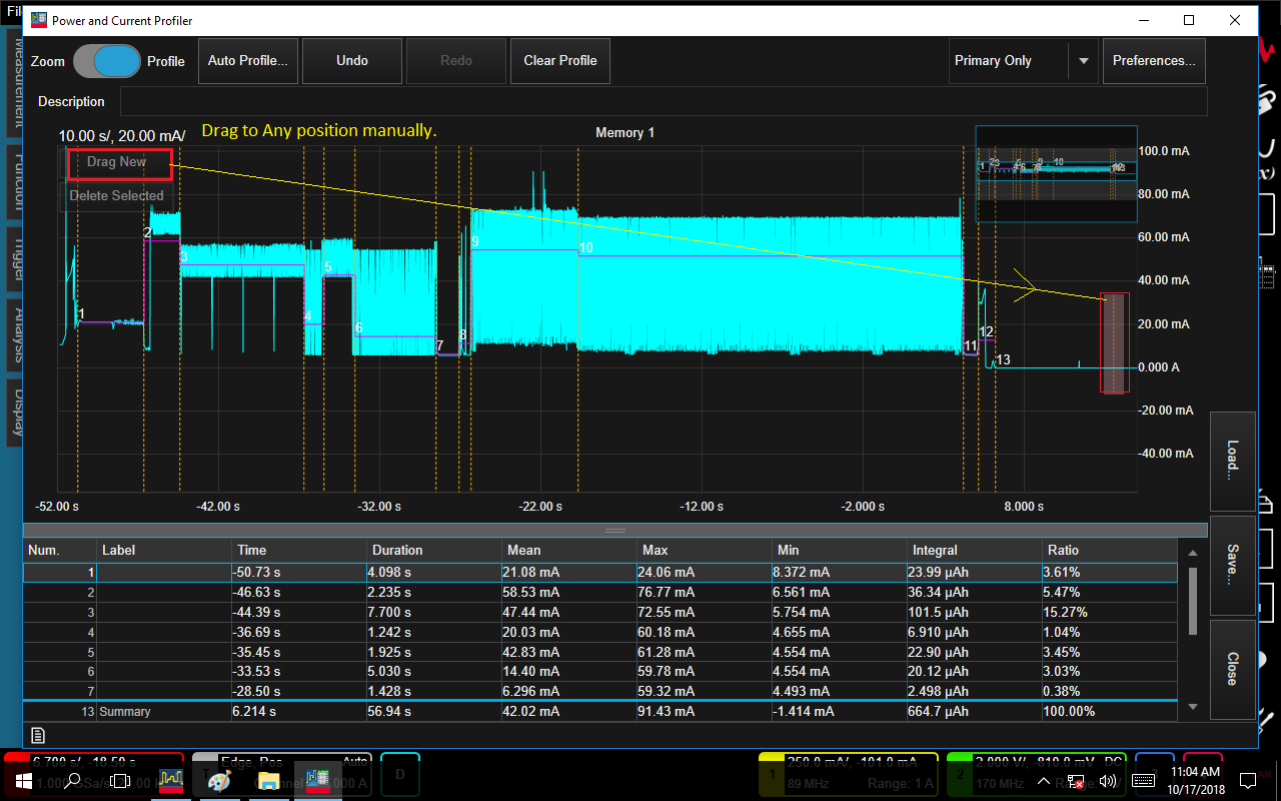Click the Close side button

pos(1232,669)
